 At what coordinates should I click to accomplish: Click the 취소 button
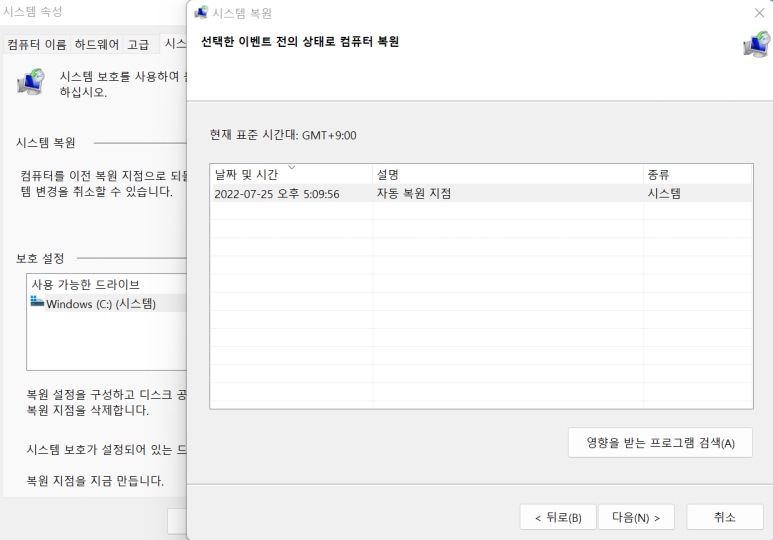(x=725, y=517)
